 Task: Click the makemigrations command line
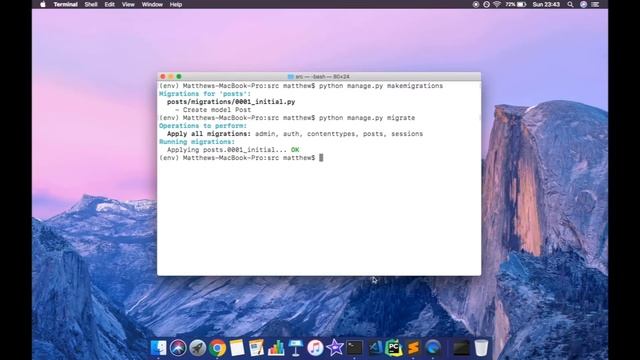[301, 86]
